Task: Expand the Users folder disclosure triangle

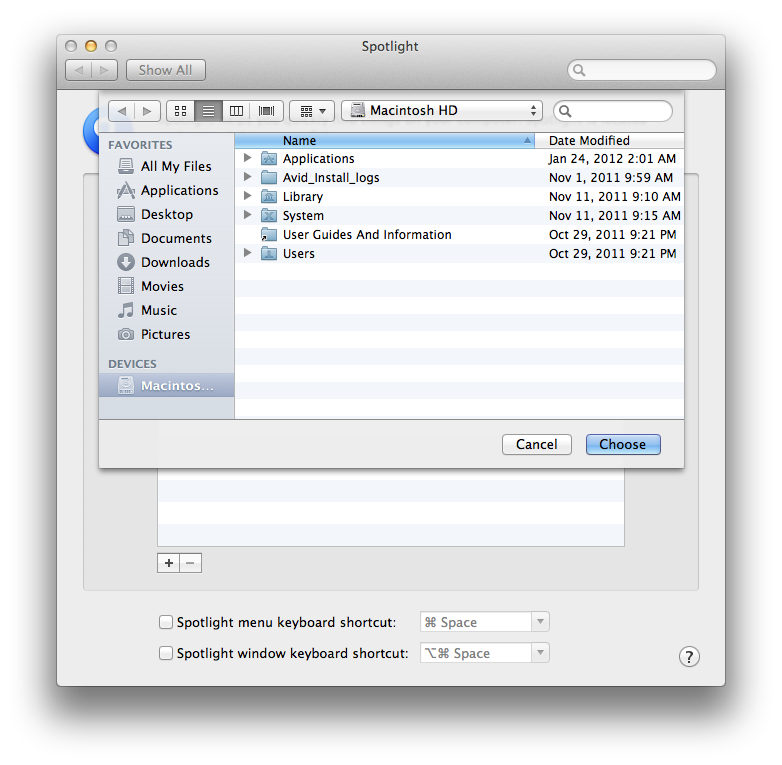Action: (248, 253)
